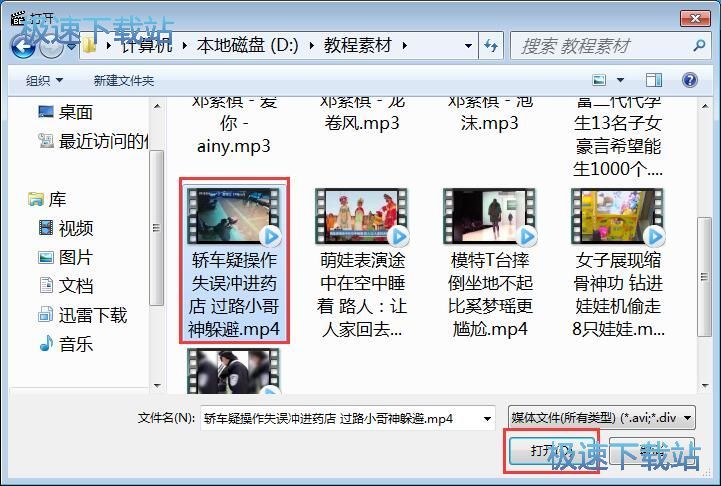The height and width of the screenshot is (486, 721).
Task: Click the 视频 filmstrip icon
Action: pyautogui.click(x=46, y=228)
